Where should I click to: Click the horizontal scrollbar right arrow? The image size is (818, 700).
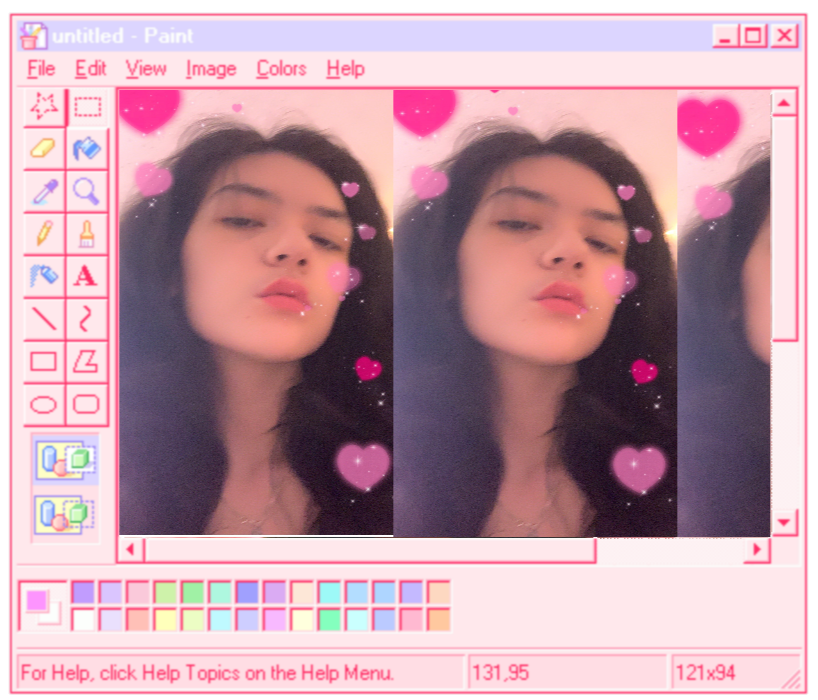(x=757, y=549)
